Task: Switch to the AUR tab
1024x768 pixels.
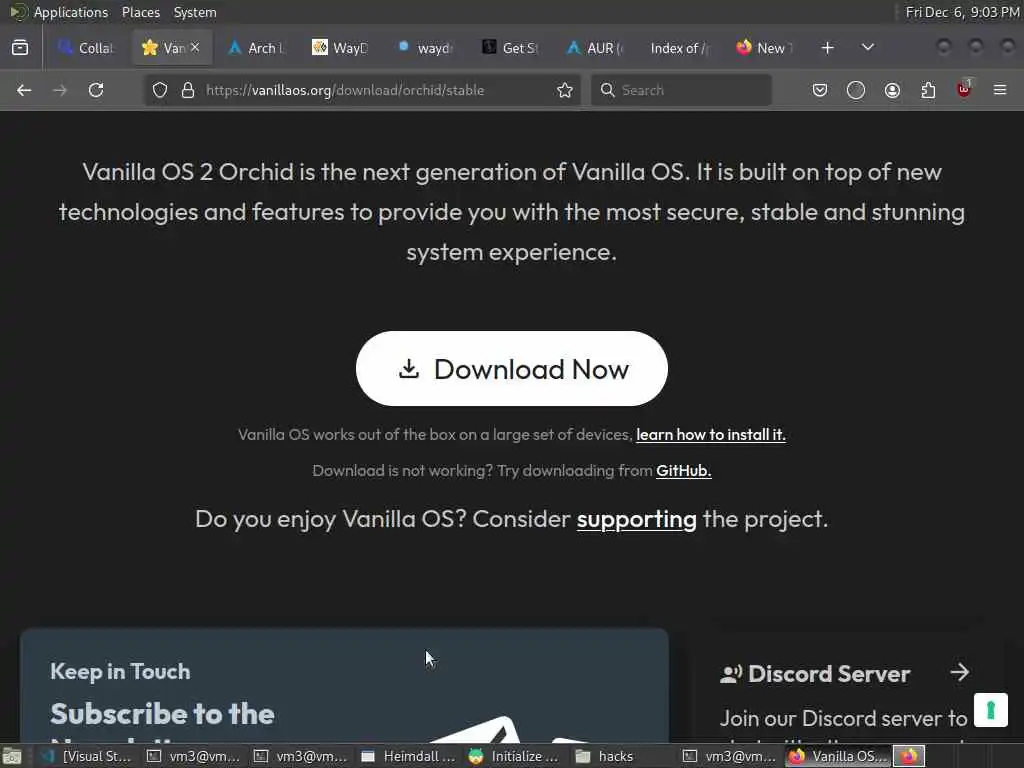Action: (595, 48)
